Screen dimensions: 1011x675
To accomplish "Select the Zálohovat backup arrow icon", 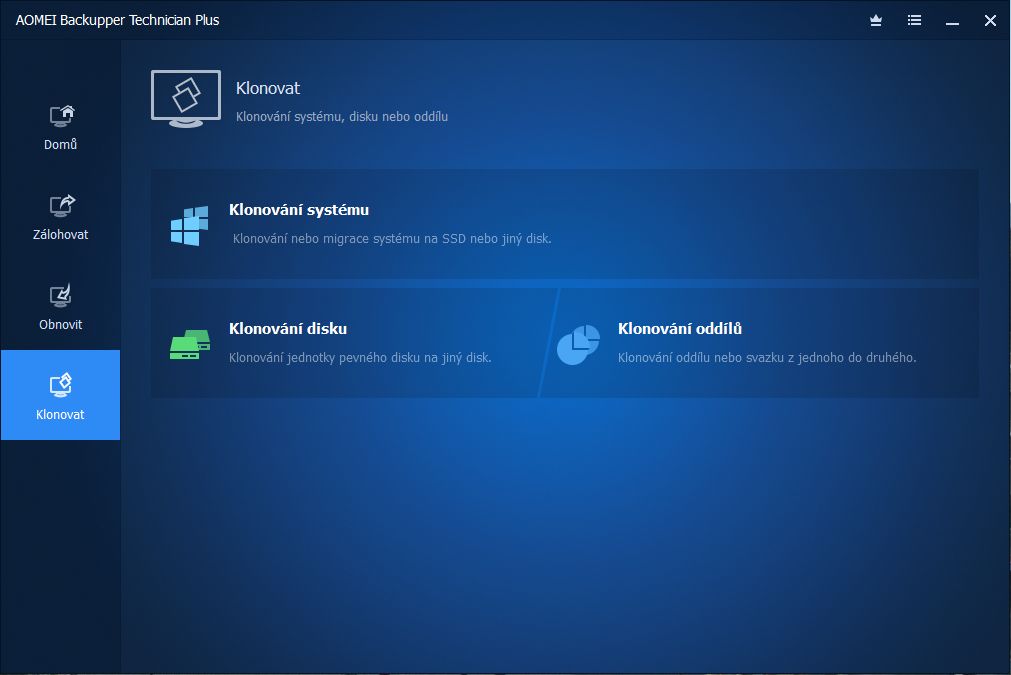I will tap(61, 206).
